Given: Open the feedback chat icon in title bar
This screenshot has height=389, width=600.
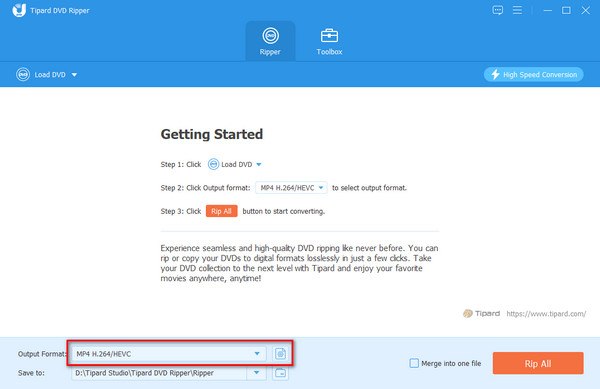Looking at the screenshot, I should pyautogui.click(x=497, y=10).
